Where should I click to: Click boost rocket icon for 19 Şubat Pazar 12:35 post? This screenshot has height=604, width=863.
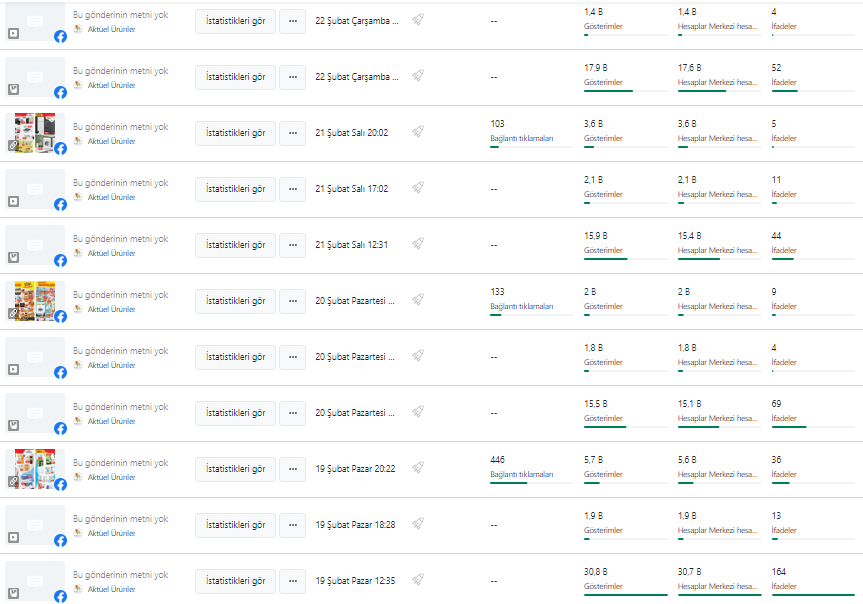[x=418, y=580]
